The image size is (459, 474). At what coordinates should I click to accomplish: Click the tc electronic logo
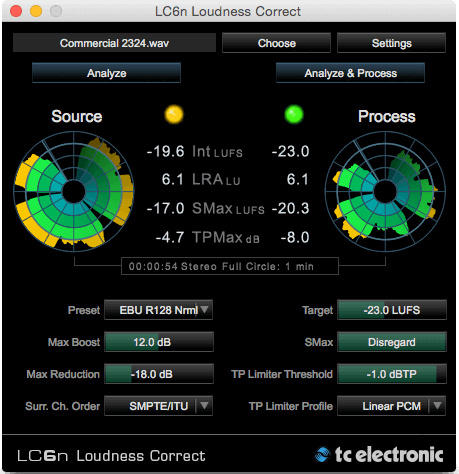click(379, 455)
